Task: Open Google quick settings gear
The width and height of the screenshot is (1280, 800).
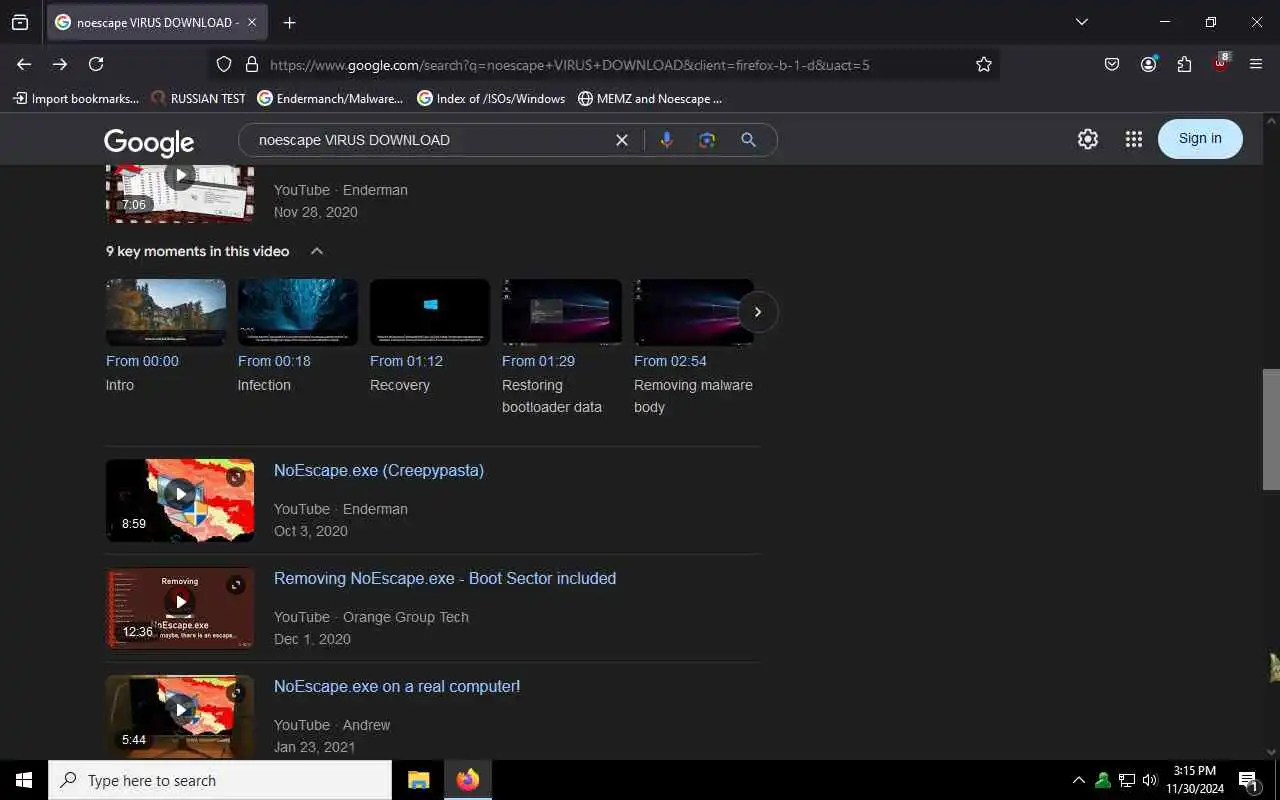Action: pos(1088,139)
